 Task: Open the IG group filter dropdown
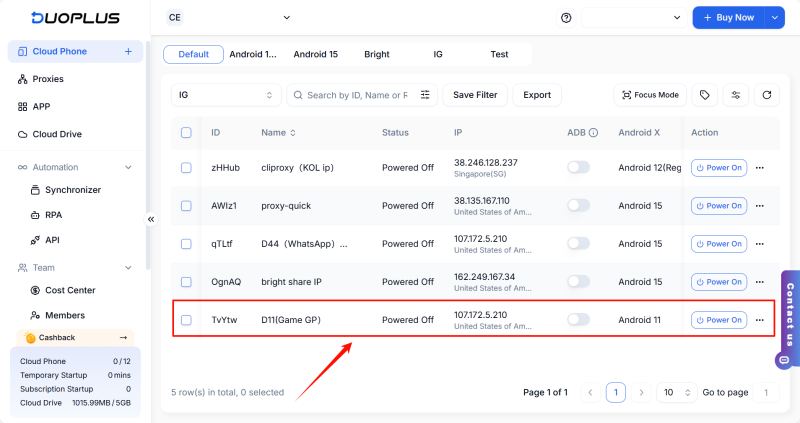pyautogui.click(x=225, y=95)
